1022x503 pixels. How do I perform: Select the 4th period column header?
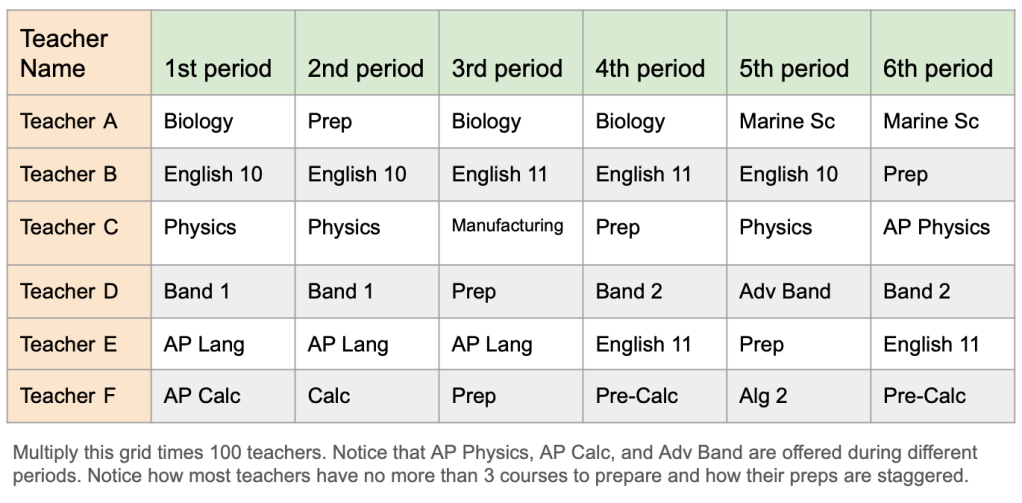pyautogui.click(x=650, y=69)
